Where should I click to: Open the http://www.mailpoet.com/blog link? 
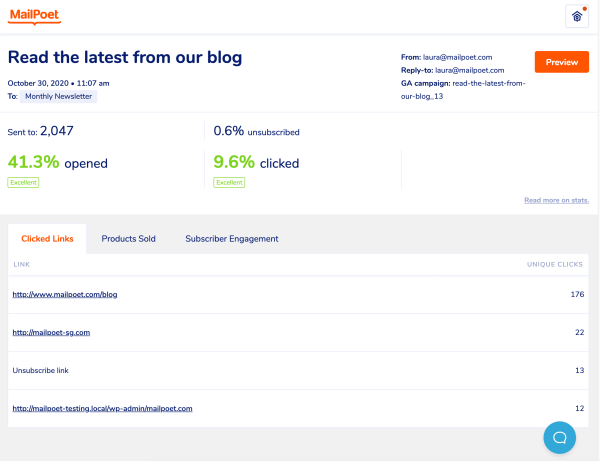(65, 294)
